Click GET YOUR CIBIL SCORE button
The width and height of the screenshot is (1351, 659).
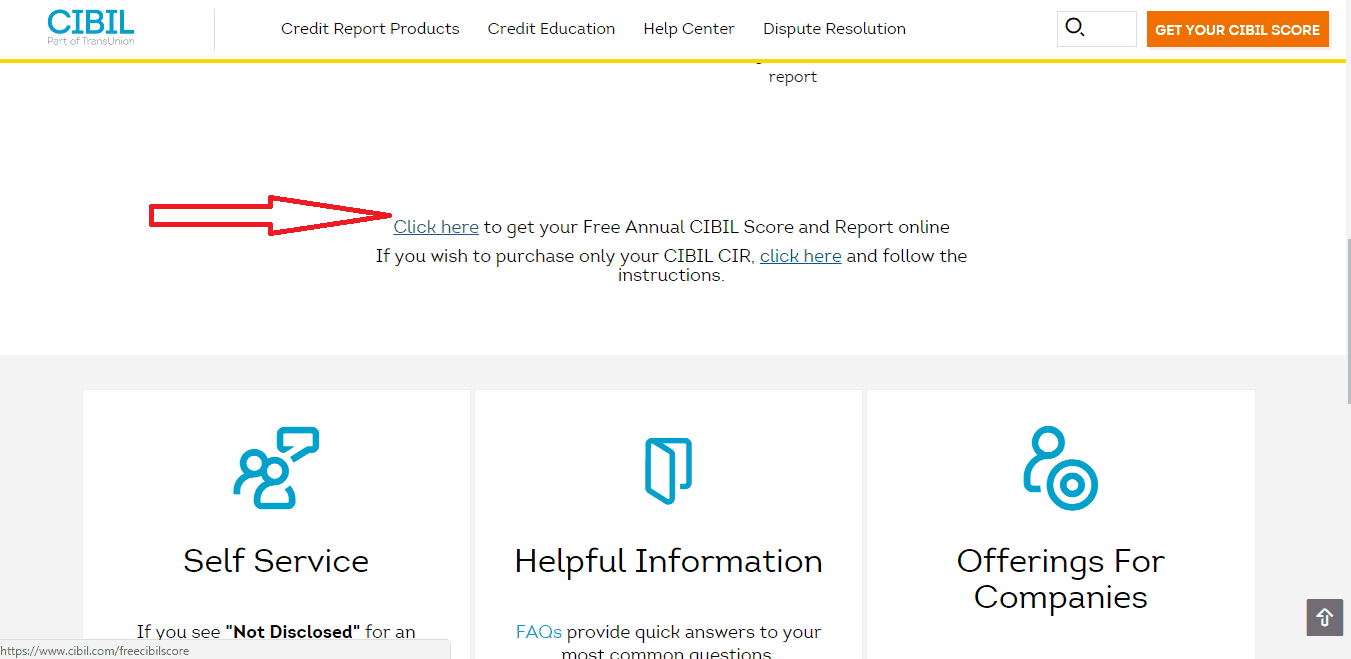click(x=1238, y=30)
